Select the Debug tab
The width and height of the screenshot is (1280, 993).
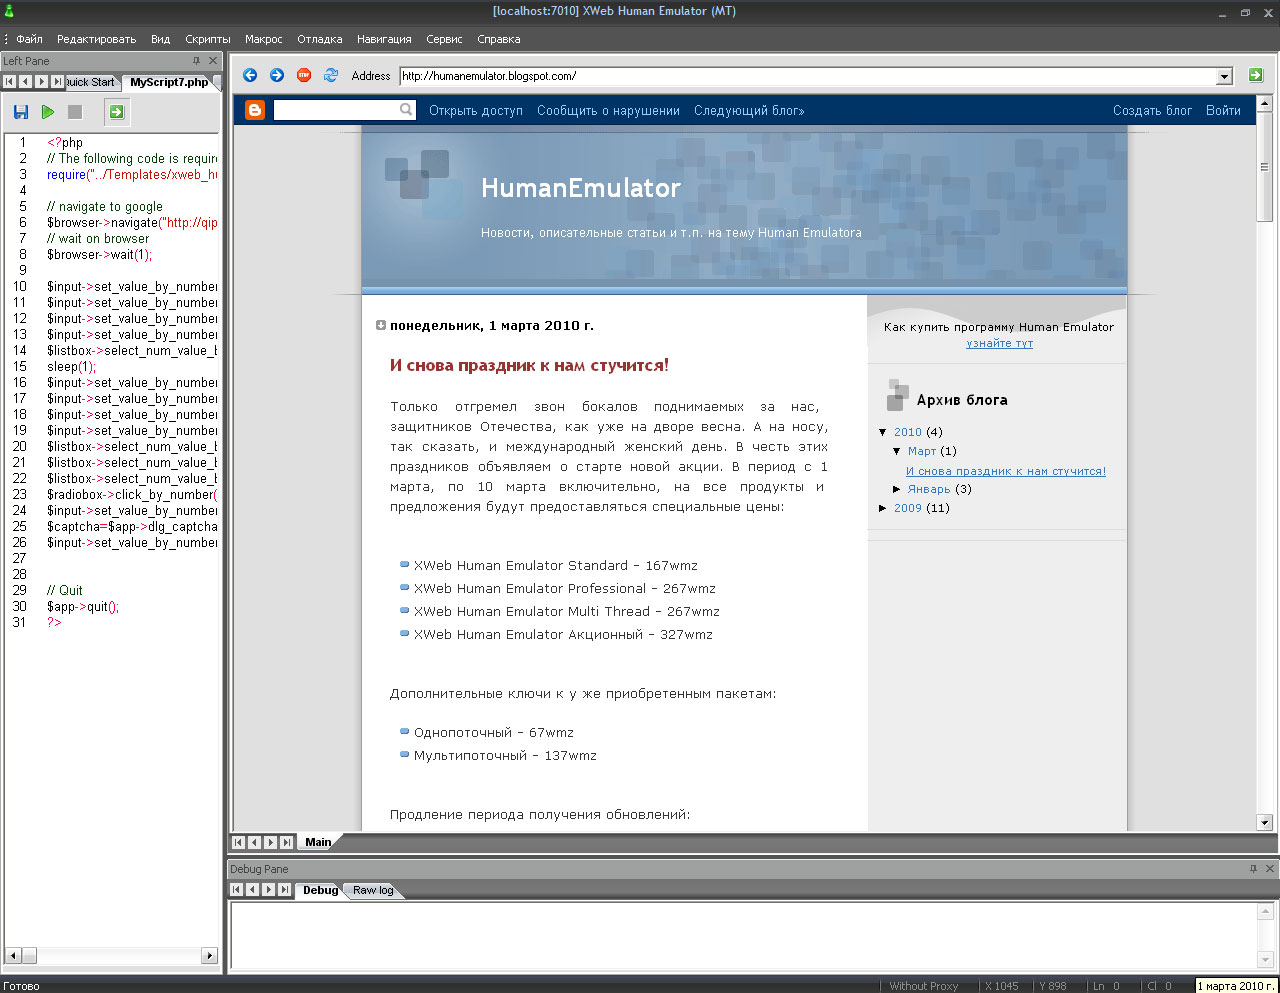(320, 890)
